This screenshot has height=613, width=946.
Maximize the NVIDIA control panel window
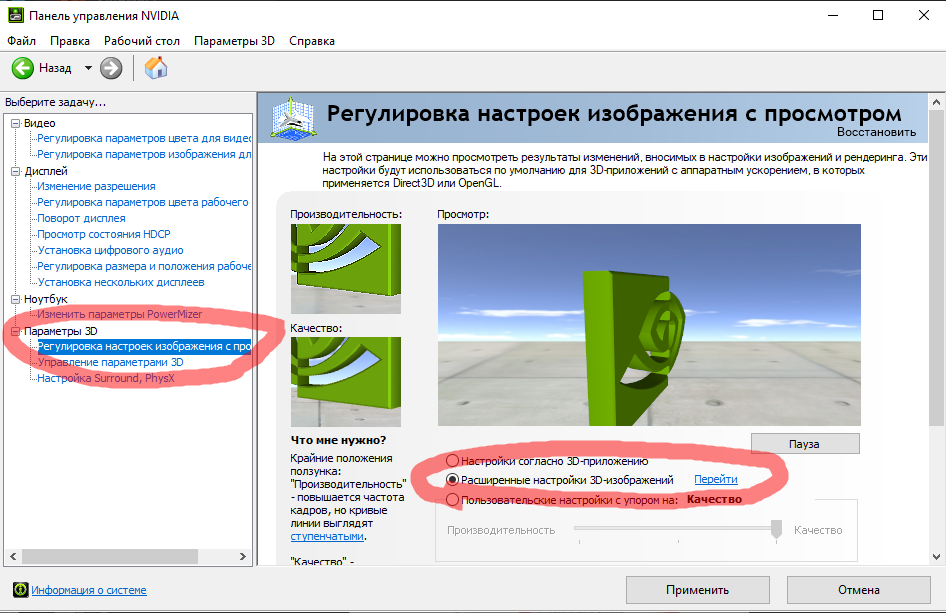[878, 16]
